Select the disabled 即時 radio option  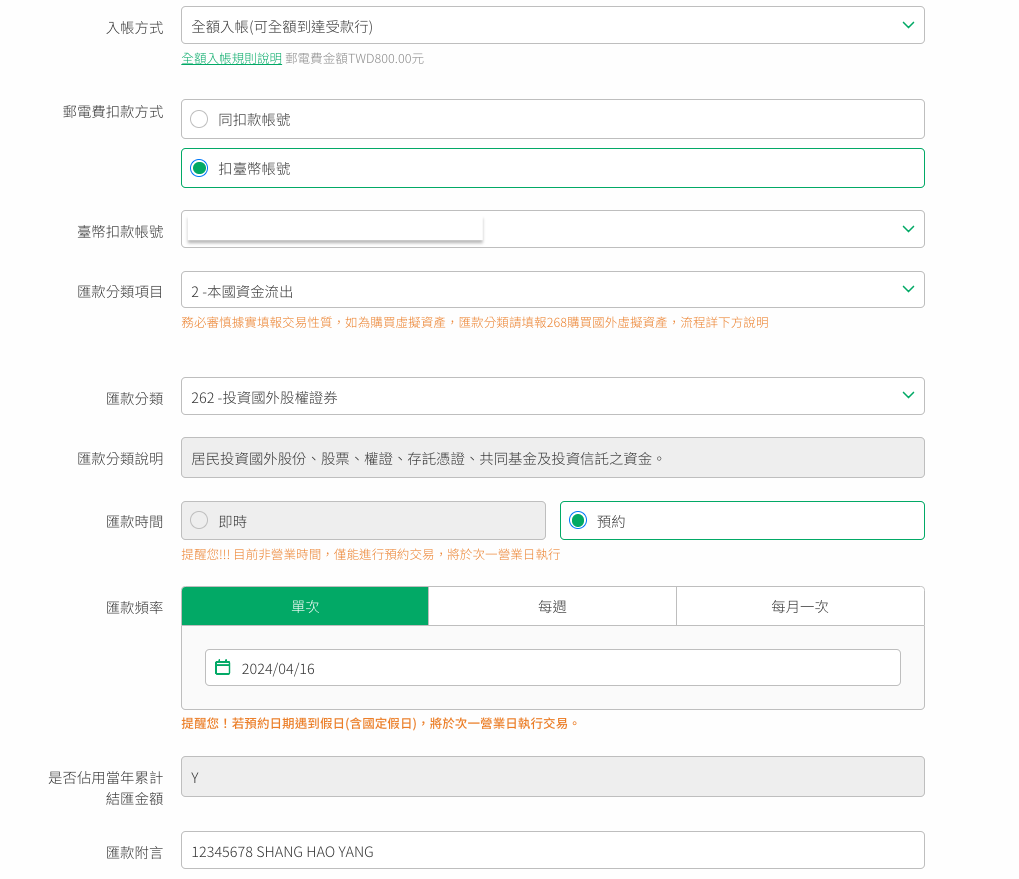tap(200, 520)
